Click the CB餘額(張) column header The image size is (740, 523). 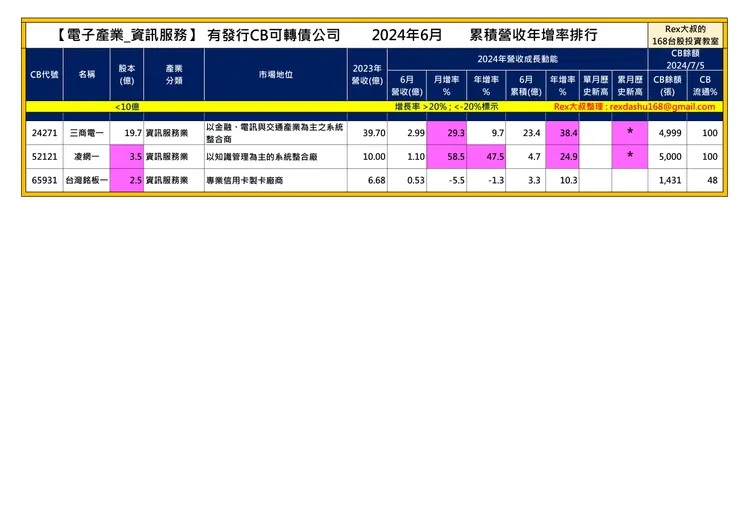667,85
